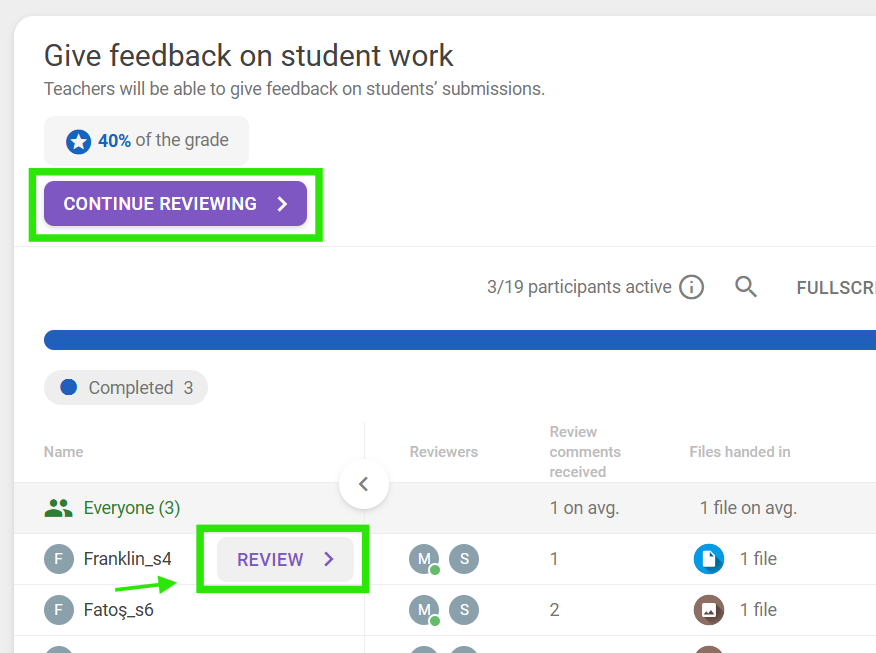876x653 pixels.
Task: Enter fullscreen mode via the FULLSCREEN button
Action: click(x=835, y=288)
